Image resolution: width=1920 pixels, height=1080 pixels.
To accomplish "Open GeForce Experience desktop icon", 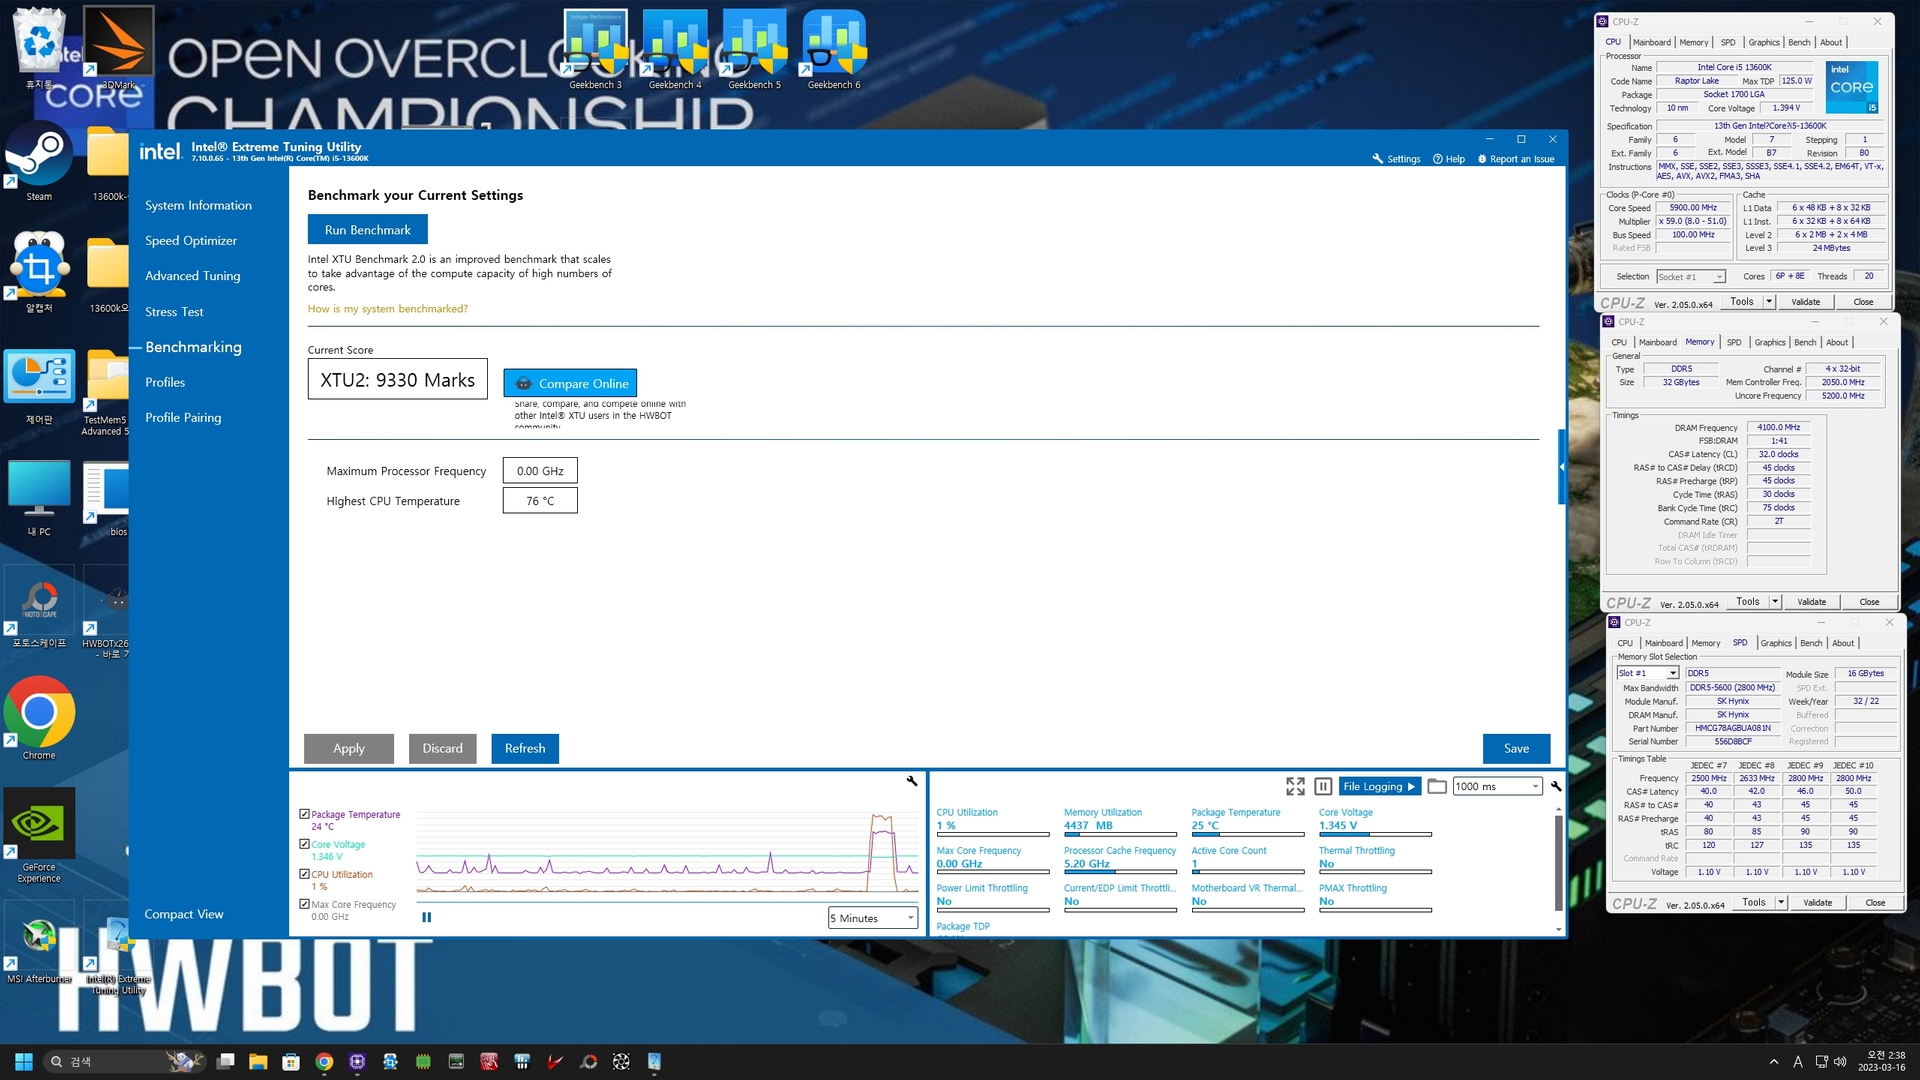I will click(39, 835).
